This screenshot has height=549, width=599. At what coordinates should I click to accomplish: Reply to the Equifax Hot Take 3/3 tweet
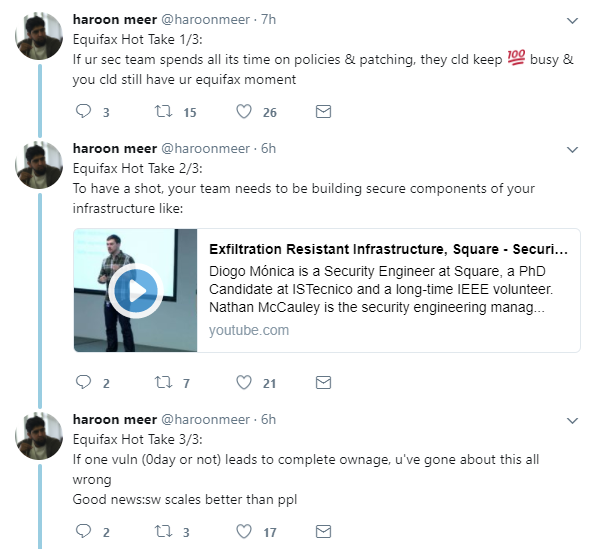pyautogui.click(x=83, y=531)
